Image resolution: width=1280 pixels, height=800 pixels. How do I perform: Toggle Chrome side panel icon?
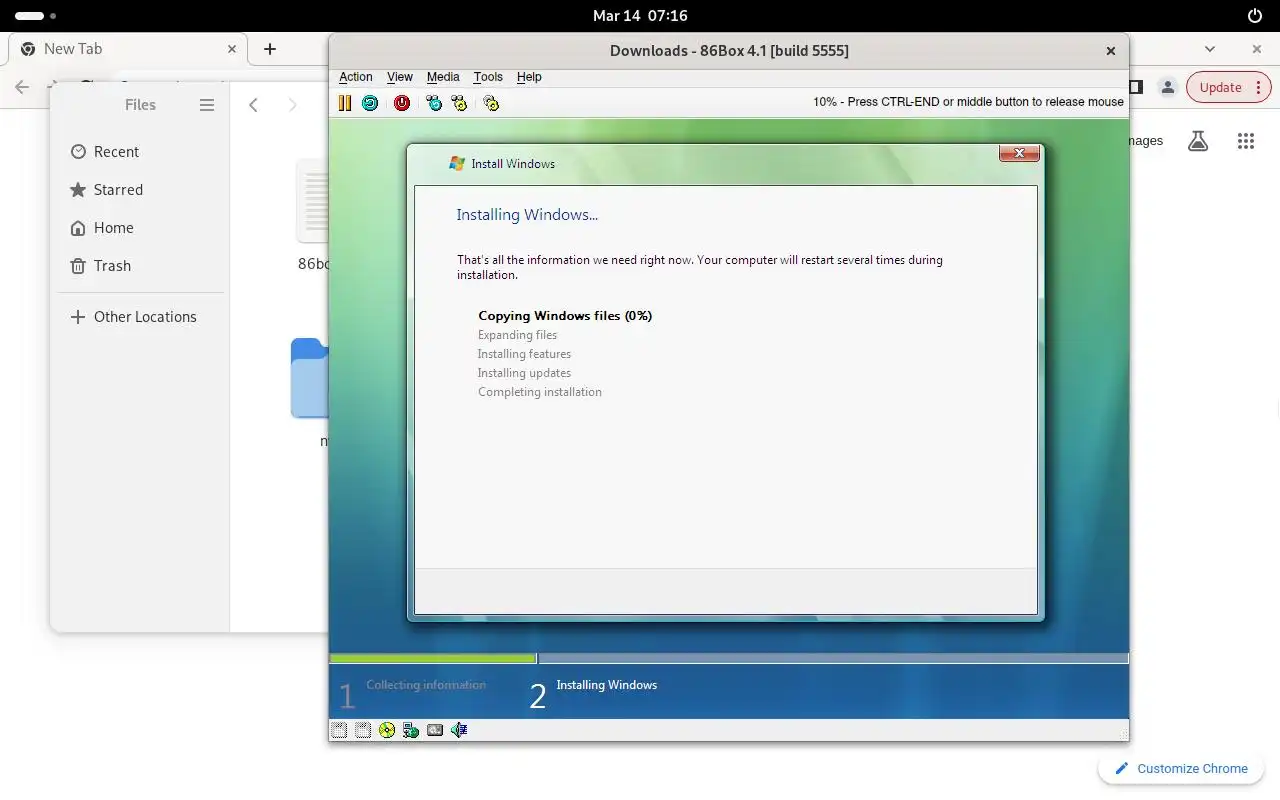(1137, 87)
